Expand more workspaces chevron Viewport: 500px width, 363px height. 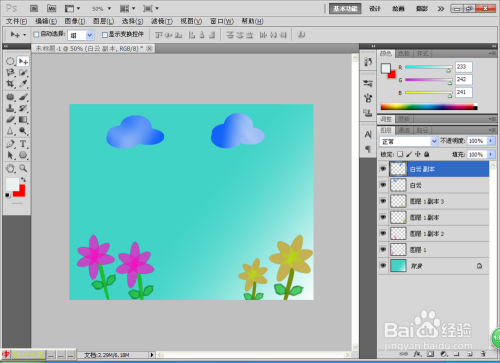[x=441, y=9]
